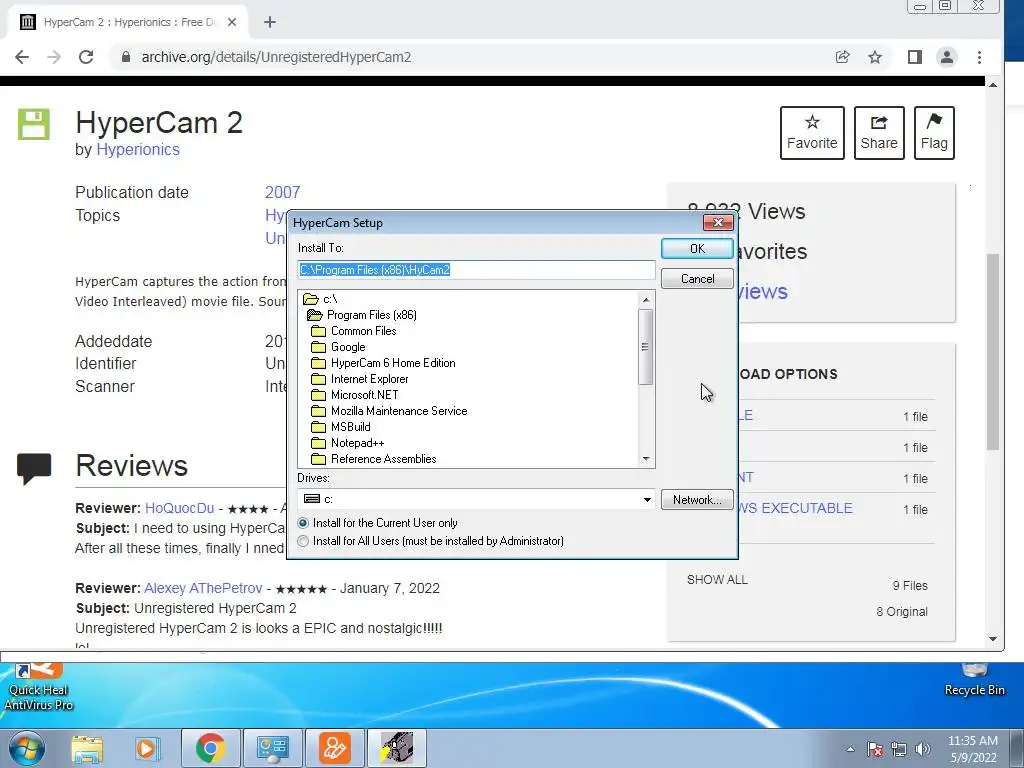
Task: Select Install for the Current User only
Action: click(377, 523)
